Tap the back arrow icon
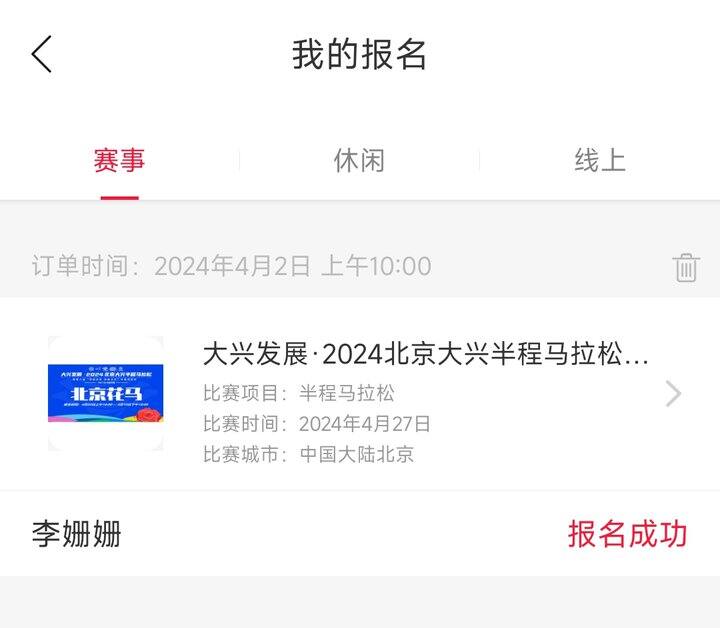 pos(41,54)
